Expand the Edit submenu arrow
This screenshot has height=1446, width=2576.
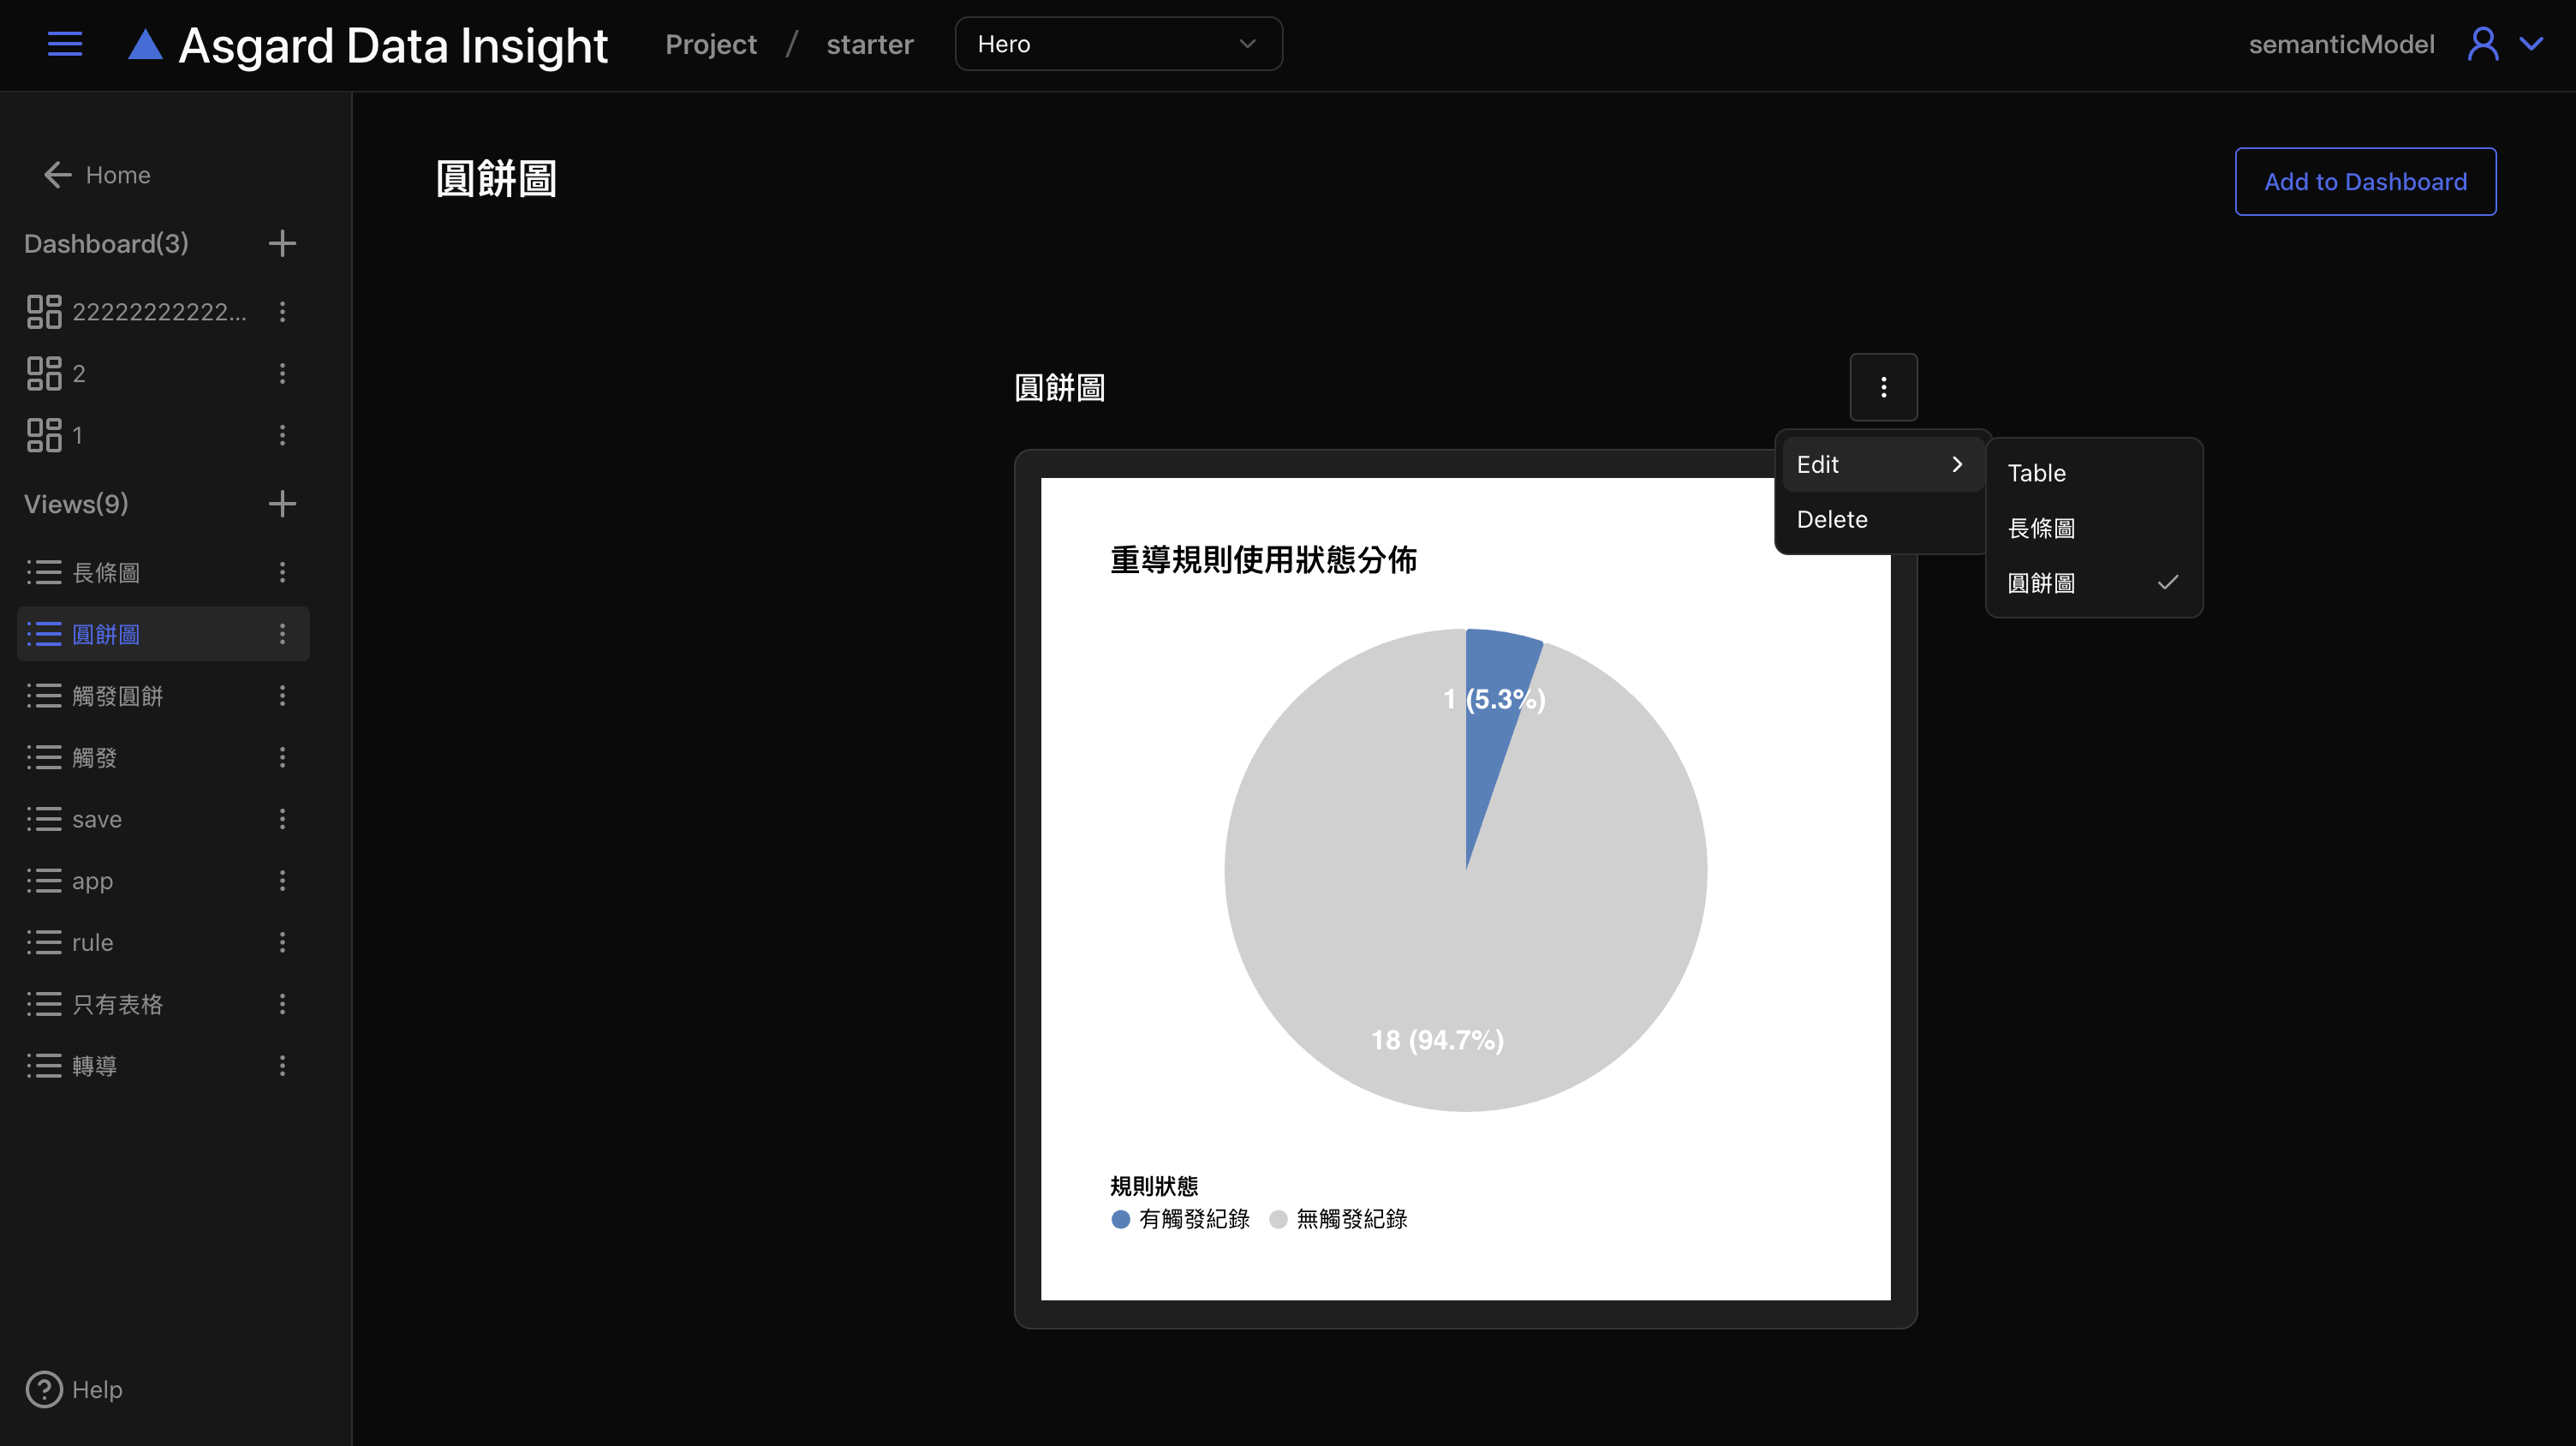(x=1957, y=464)
